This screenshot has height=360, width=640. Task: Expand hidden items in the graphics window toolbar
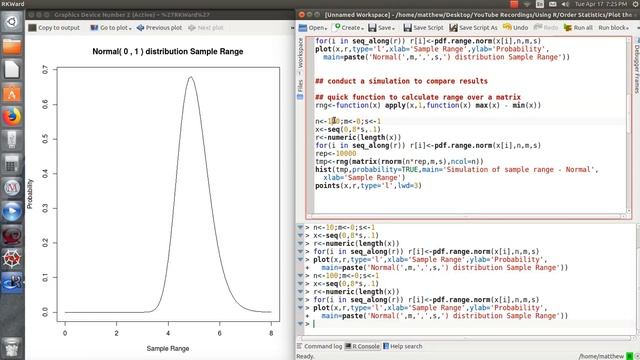pyautogui.click(x=293, y=28)
